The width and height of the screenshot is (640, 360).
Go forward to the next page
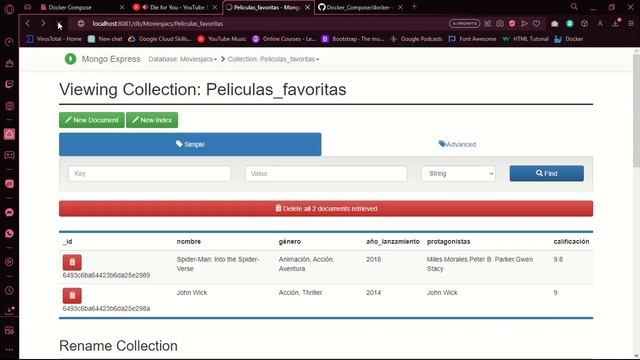pos(43,23)
